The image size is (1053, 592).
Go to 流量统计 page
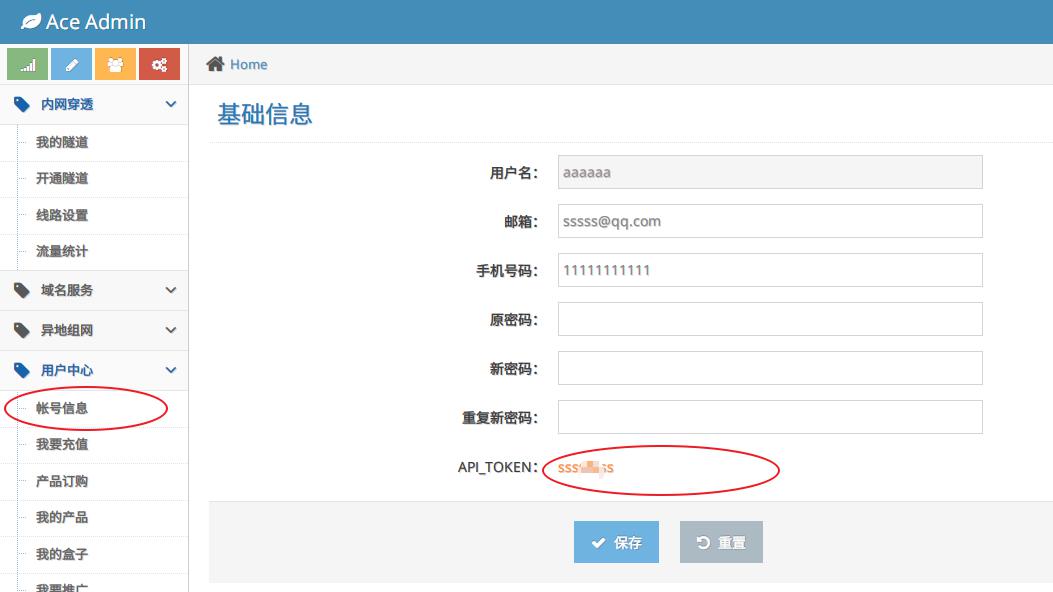tap(62, 251)
